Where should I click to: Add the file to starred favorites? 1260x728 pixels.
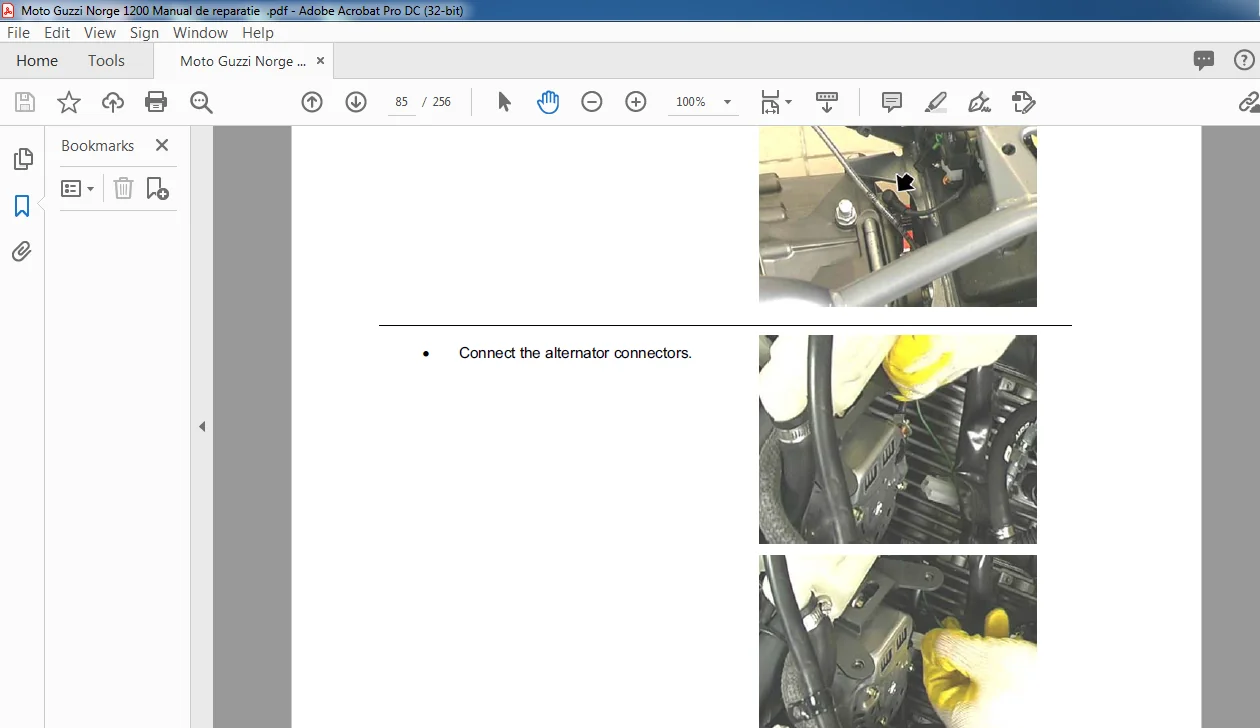pos(69,102)
